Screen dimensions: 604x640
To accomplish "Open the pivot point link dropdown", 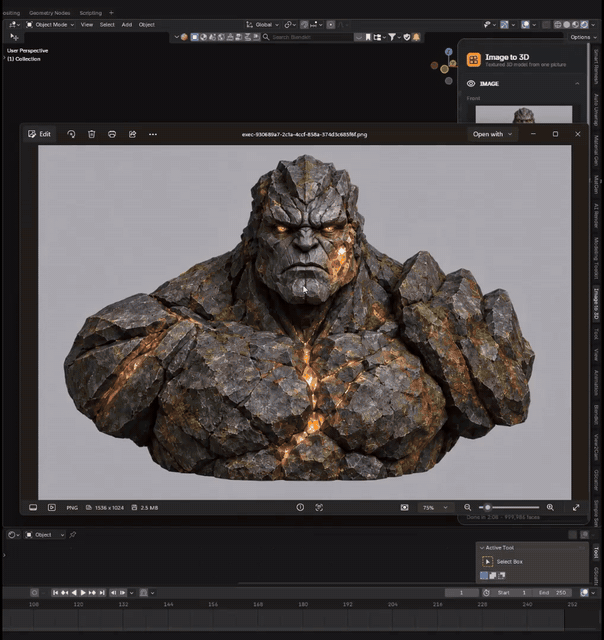I will (x=290, y=24).
